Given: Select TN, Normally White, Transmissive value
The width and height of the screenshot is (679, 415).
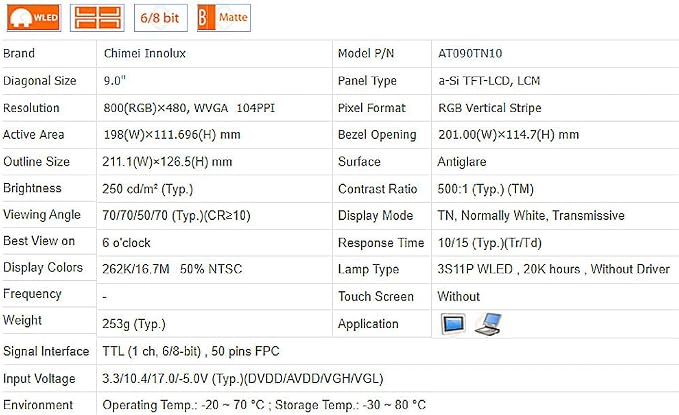Looking at the screenshot, I should click(x=531, y=215).
